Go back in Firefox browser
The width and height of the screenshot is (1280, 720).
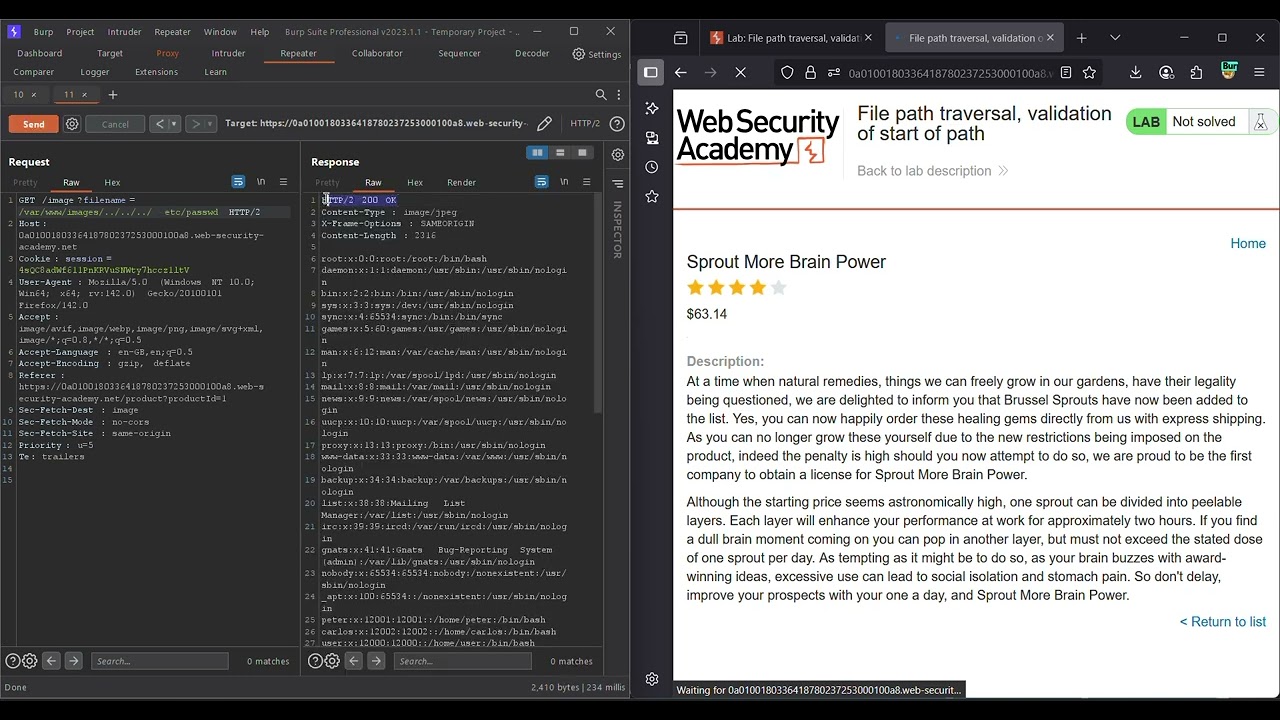[x=680, y=73]
